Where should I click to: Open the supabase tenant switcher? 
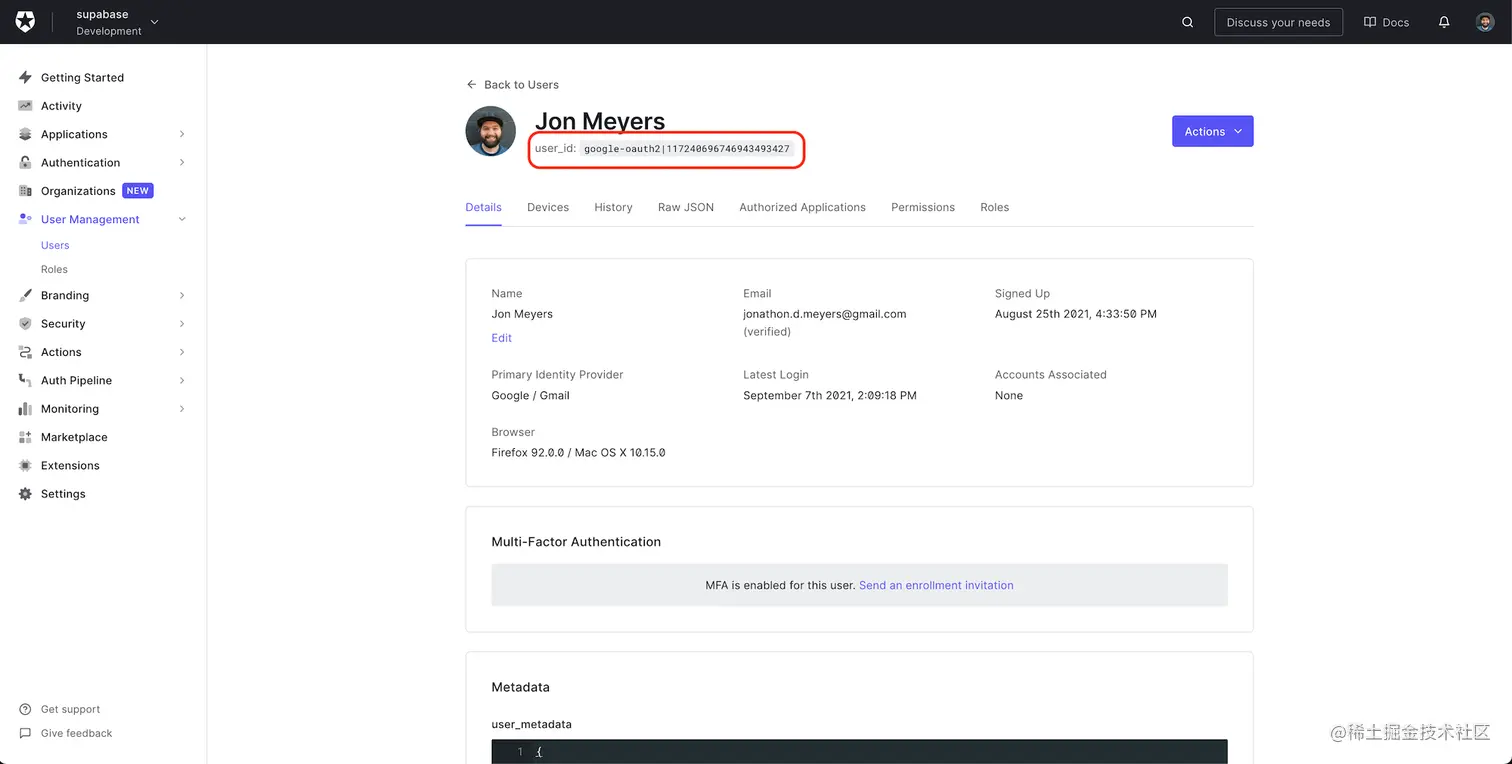pos(113,21)
